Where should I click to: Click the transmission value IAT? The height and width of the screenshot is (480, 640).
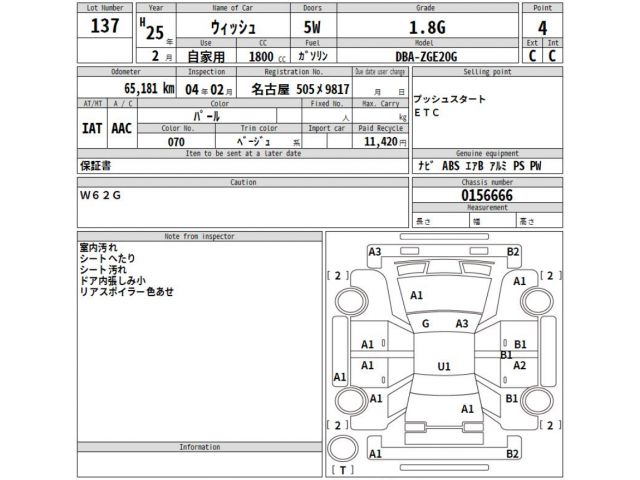tap(92, 128)
